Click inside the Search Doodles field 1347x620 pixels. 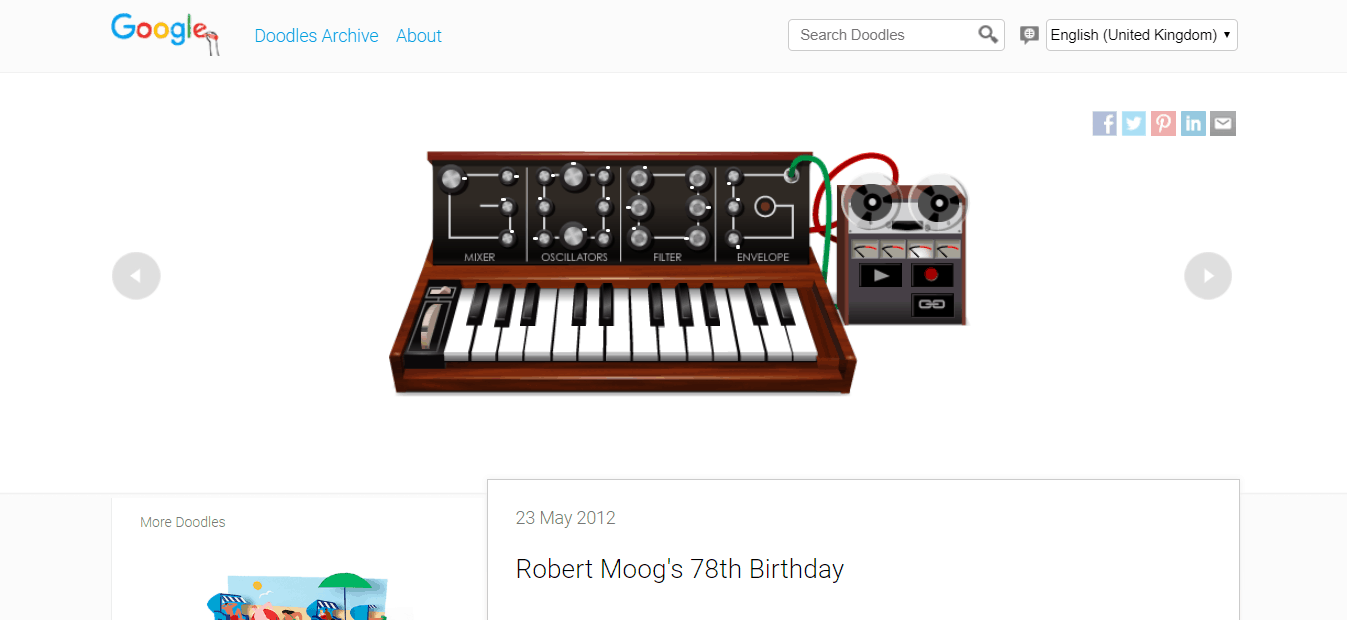[x=880, y=34]
